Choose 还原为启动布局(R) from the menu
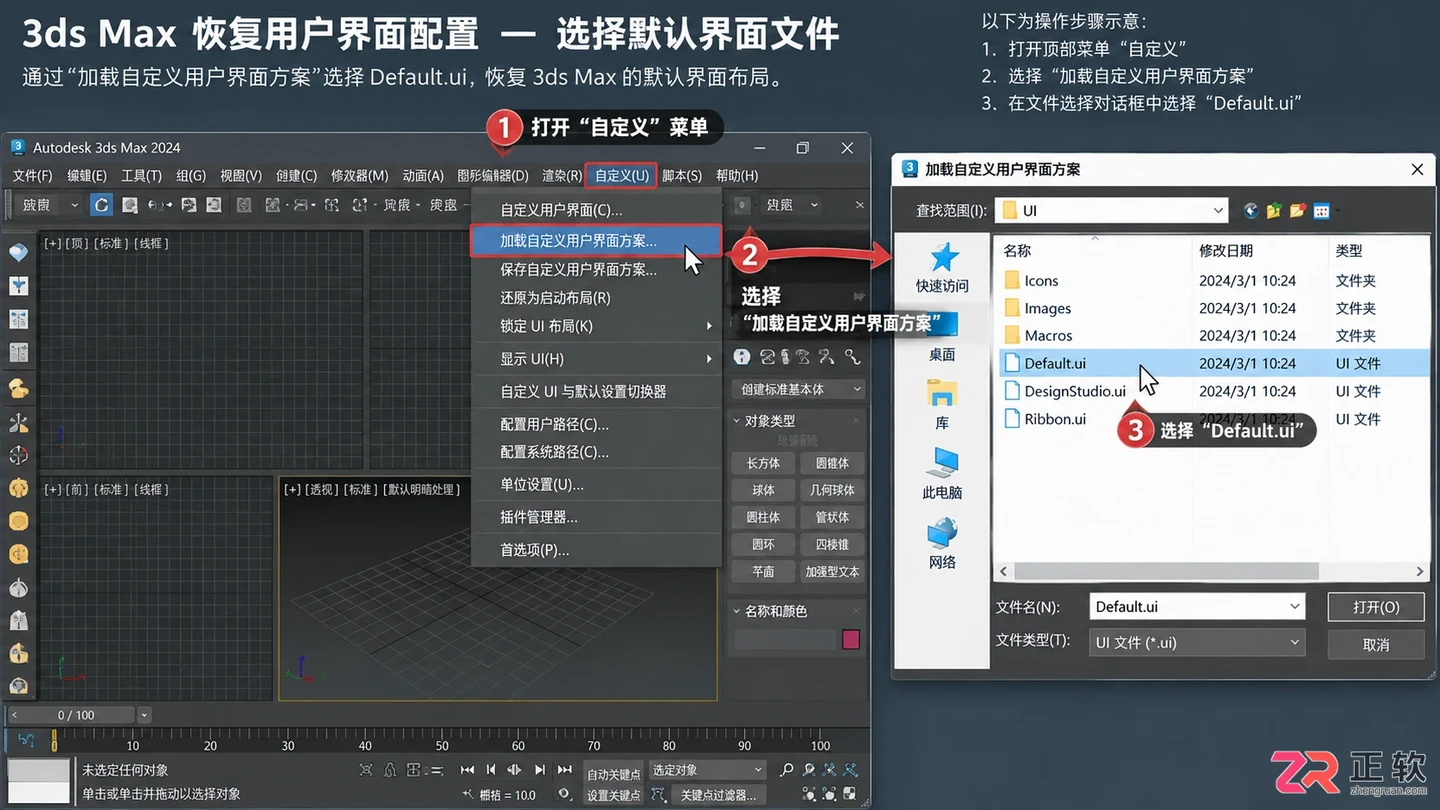Image resolution: width=1440 pixels, height=810 pixels. tap(596, 298)
